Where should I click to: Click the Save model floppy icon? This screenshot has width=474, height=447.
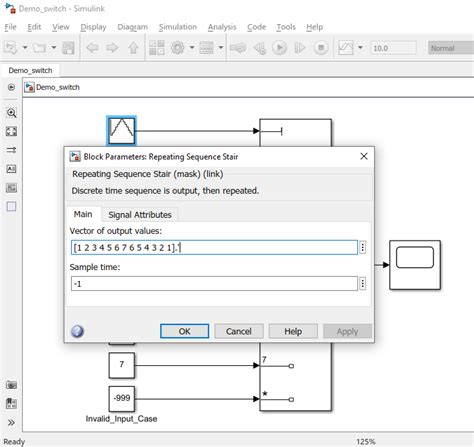[x=68, y=48]
